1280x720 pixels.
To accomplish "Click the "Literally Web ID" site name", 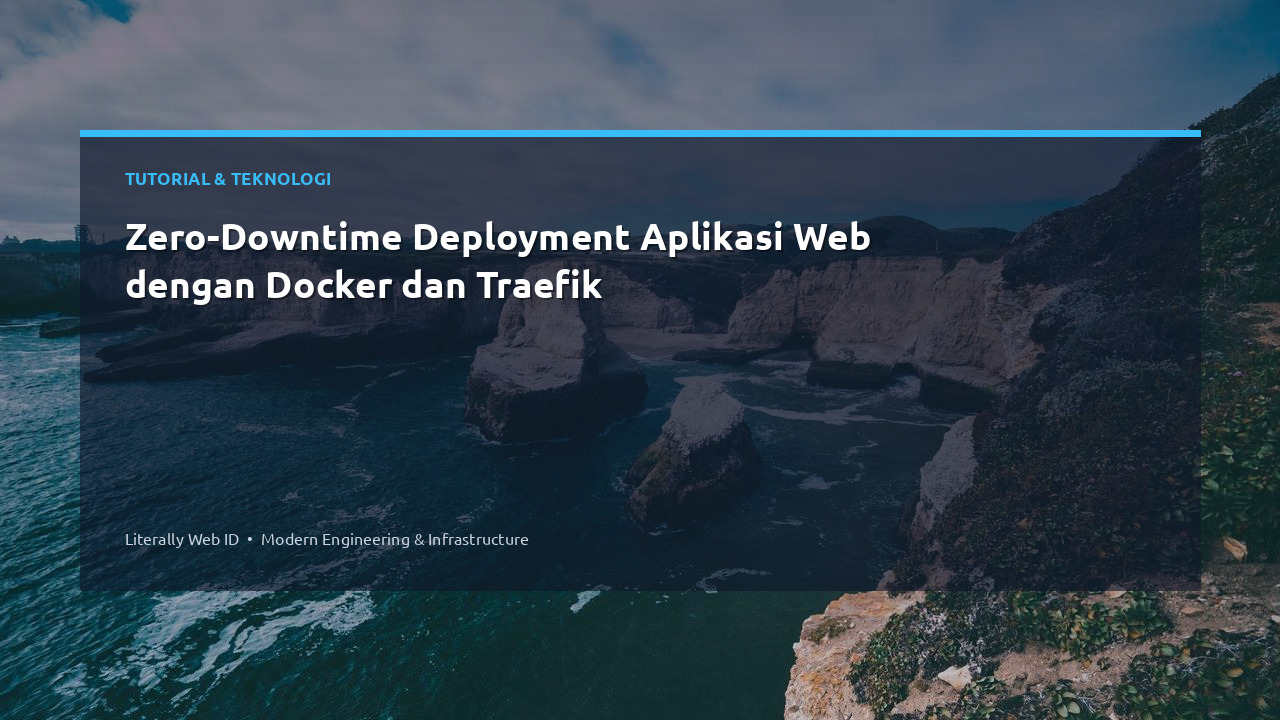I will (182, 539).
